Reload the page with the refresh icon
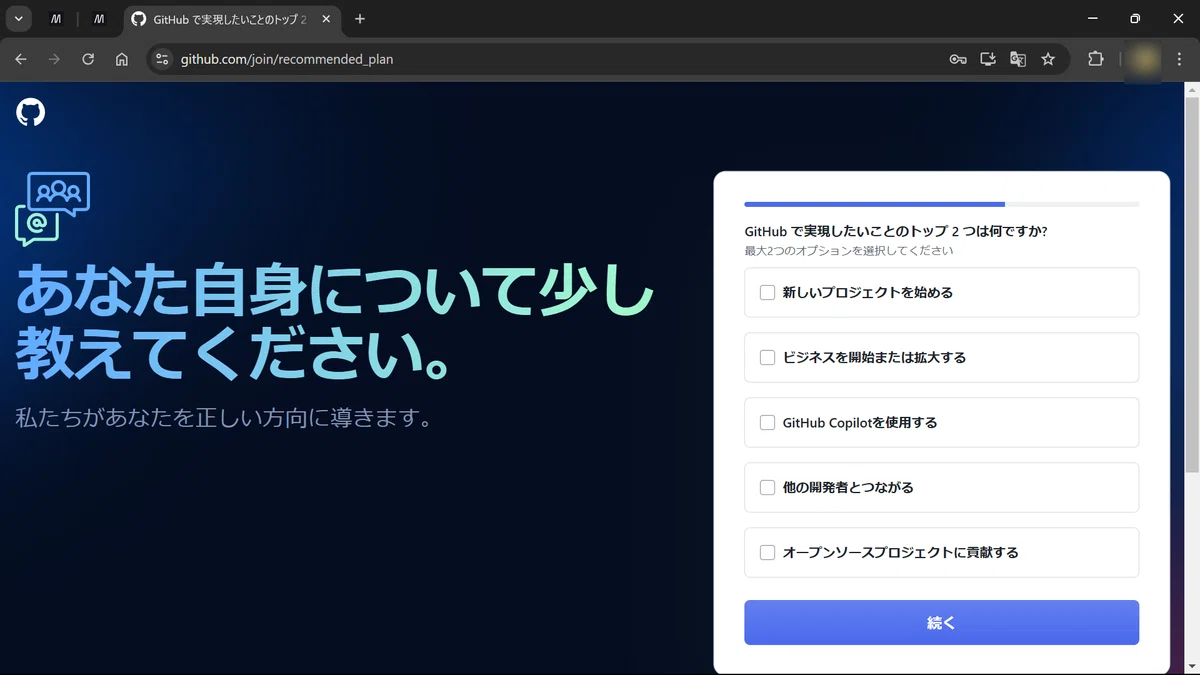1200x675 pixels. point(88,59)
